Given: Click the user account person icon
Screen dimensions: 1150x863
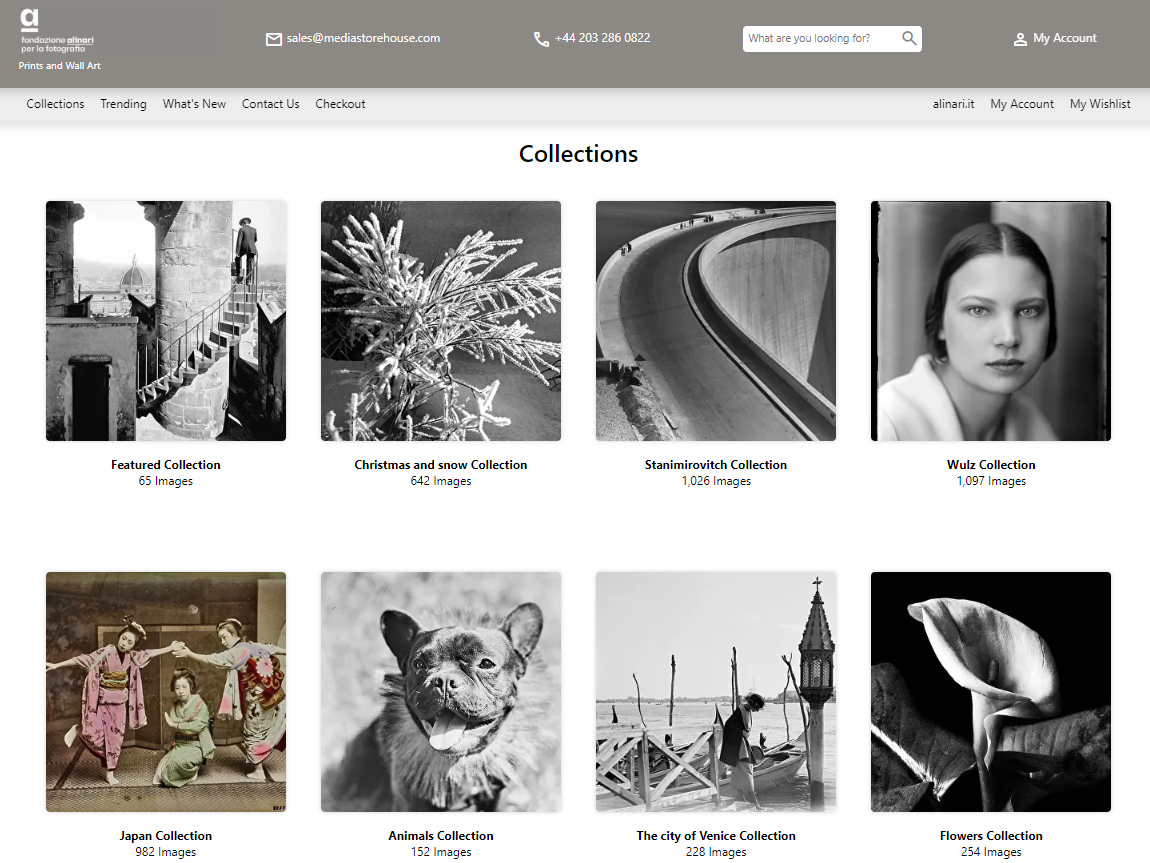Looking at the screenshot, I should (1020, 39).
